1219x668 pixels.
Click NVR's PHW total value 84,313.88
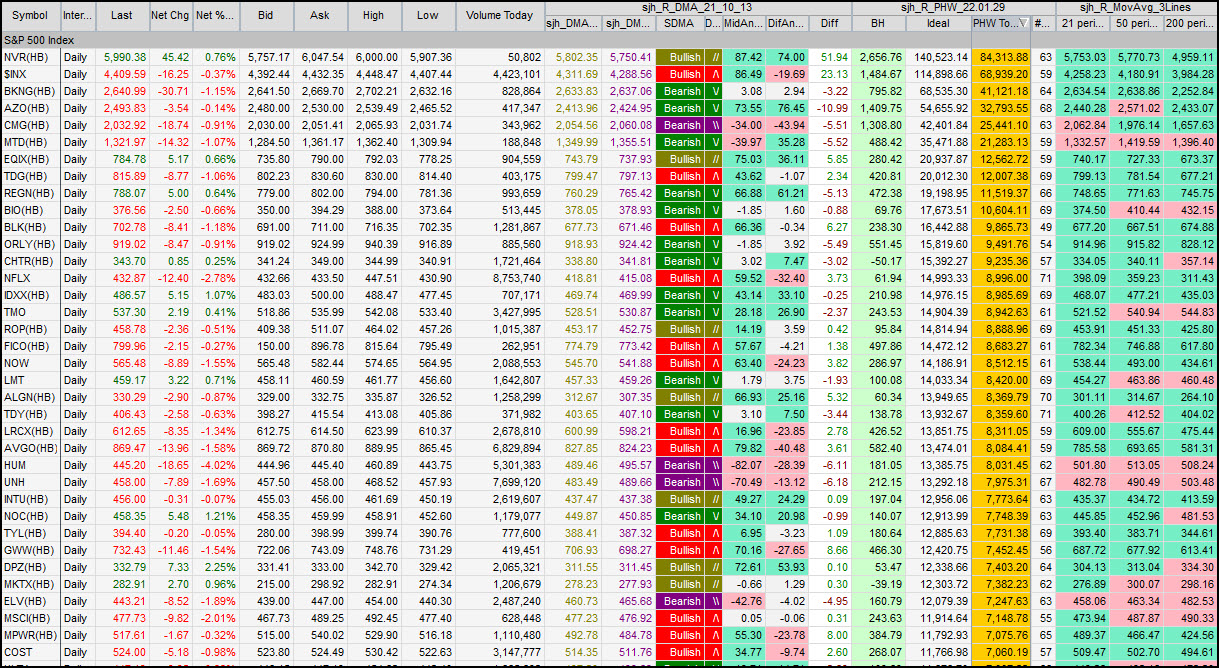1001,57
